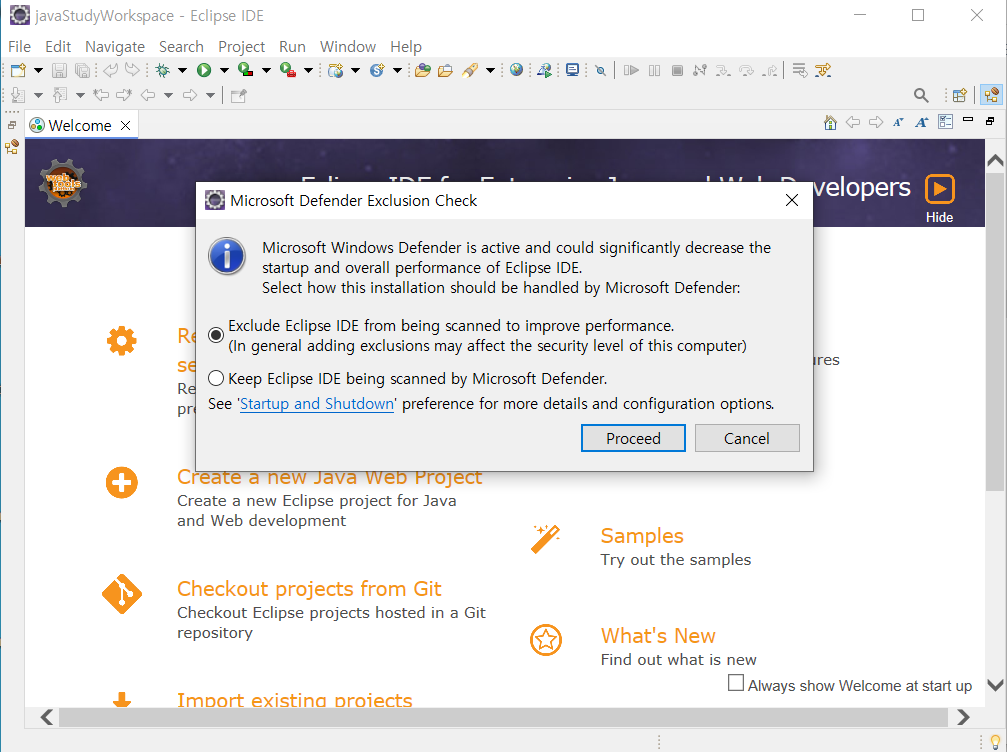This screenshot has height=752, width=1007.
Task: Click the green Run button icon
Action: [204, 70]
